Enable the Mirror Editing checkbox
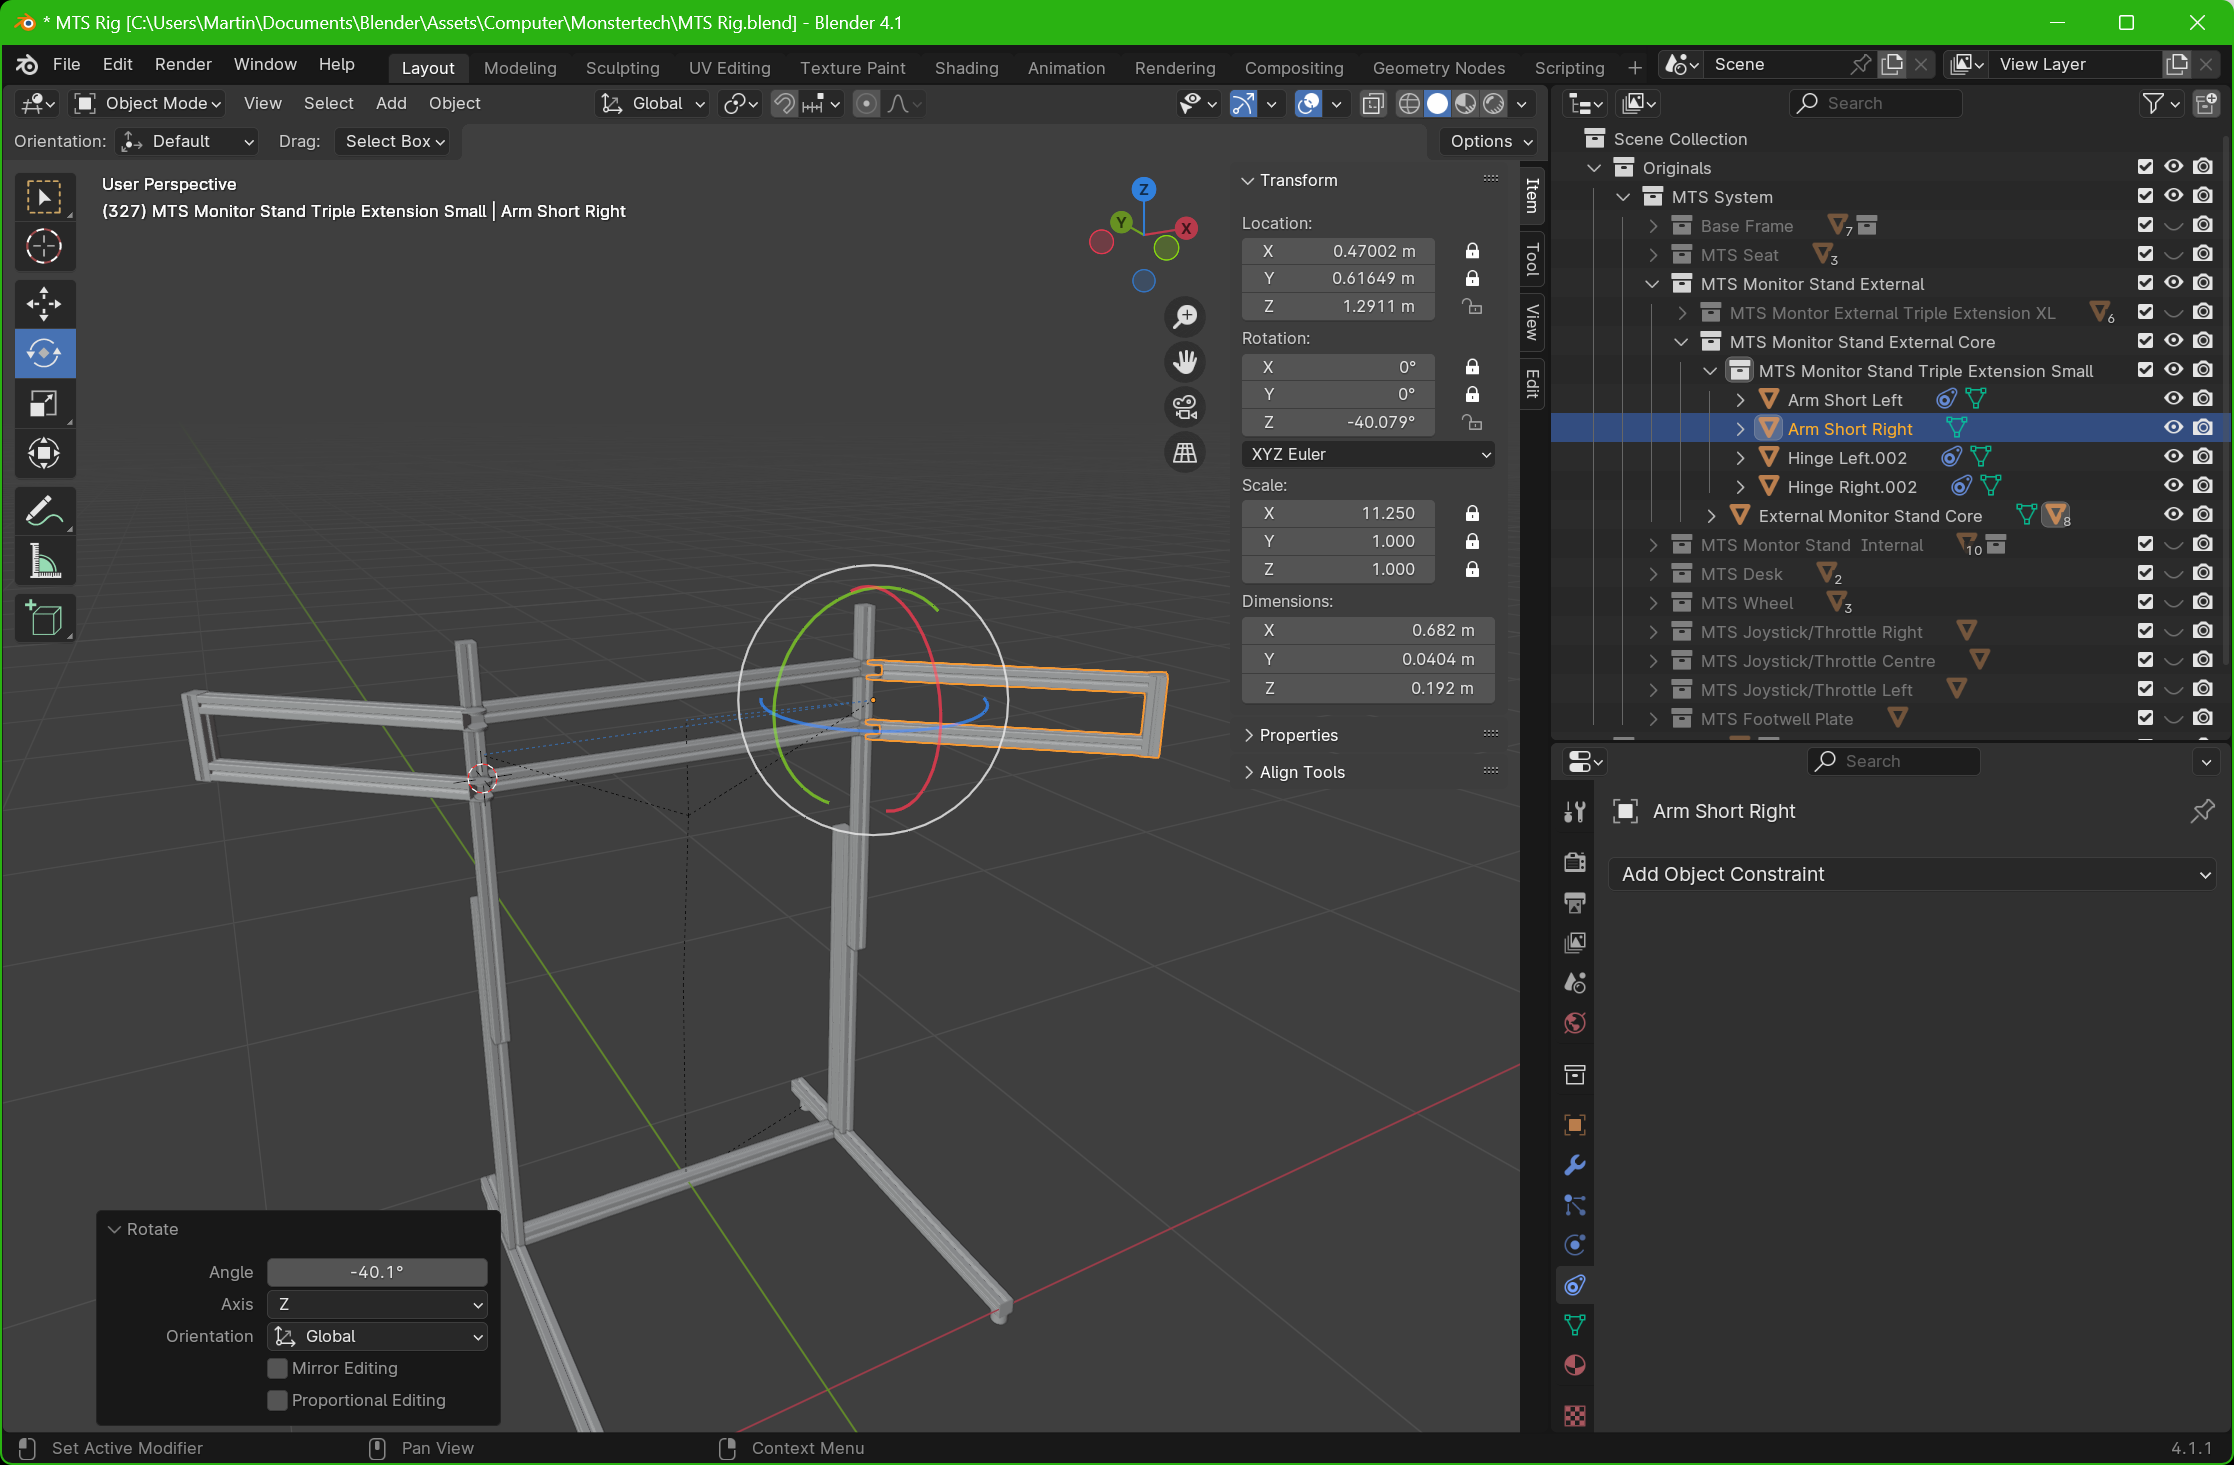 (278, 1368)
